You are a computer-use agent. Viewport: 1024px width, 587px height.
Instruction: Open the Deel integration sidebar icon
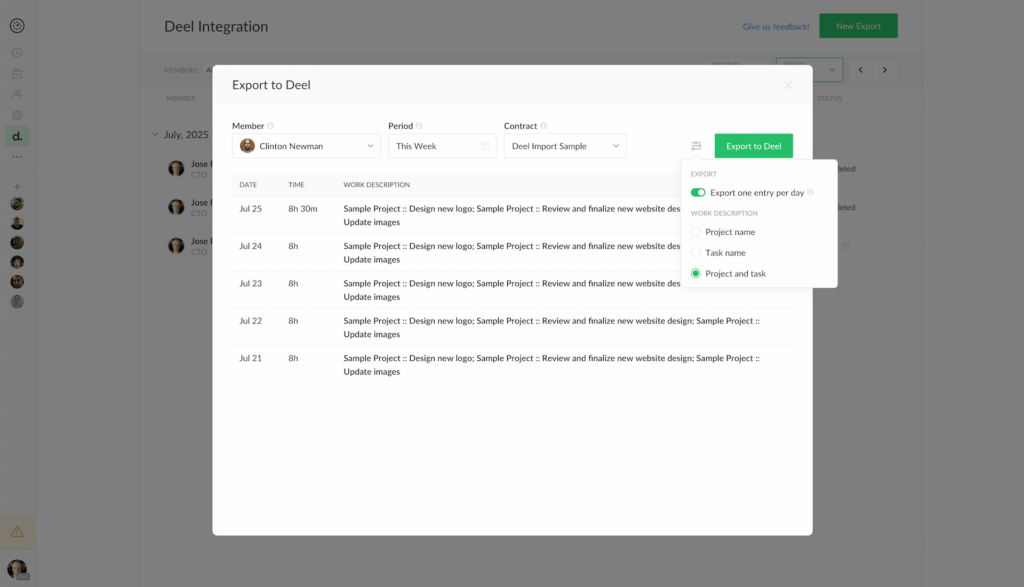(x=17, y=136)
